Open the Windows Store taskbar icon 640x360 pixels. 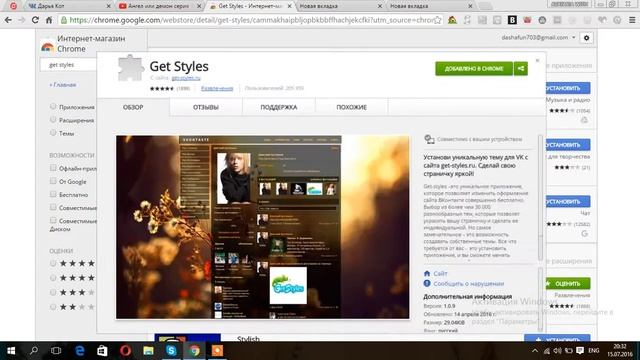pos(102,351)
